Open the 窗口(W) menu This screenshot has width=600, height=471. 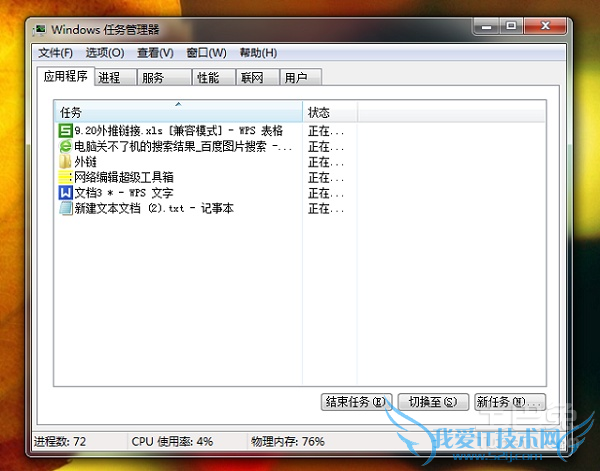(x=206, y=53)
